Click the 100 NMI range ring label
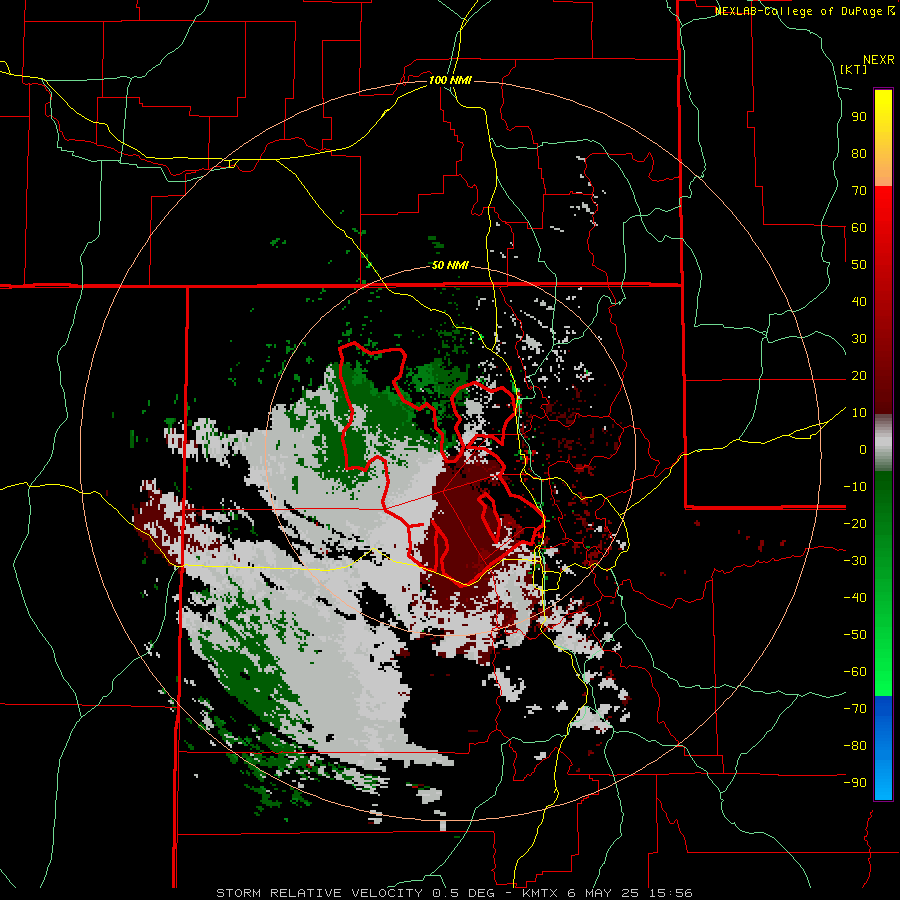Viewport: 900px width, 900px height. coord(450,80)
